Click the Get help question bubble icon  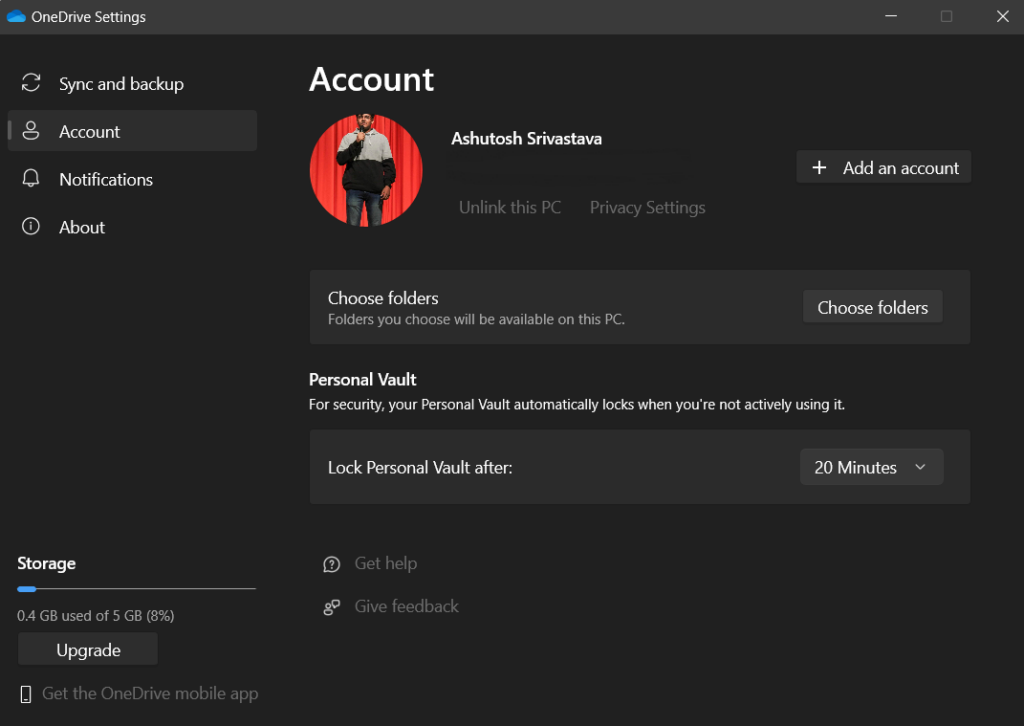pos(332,564)
